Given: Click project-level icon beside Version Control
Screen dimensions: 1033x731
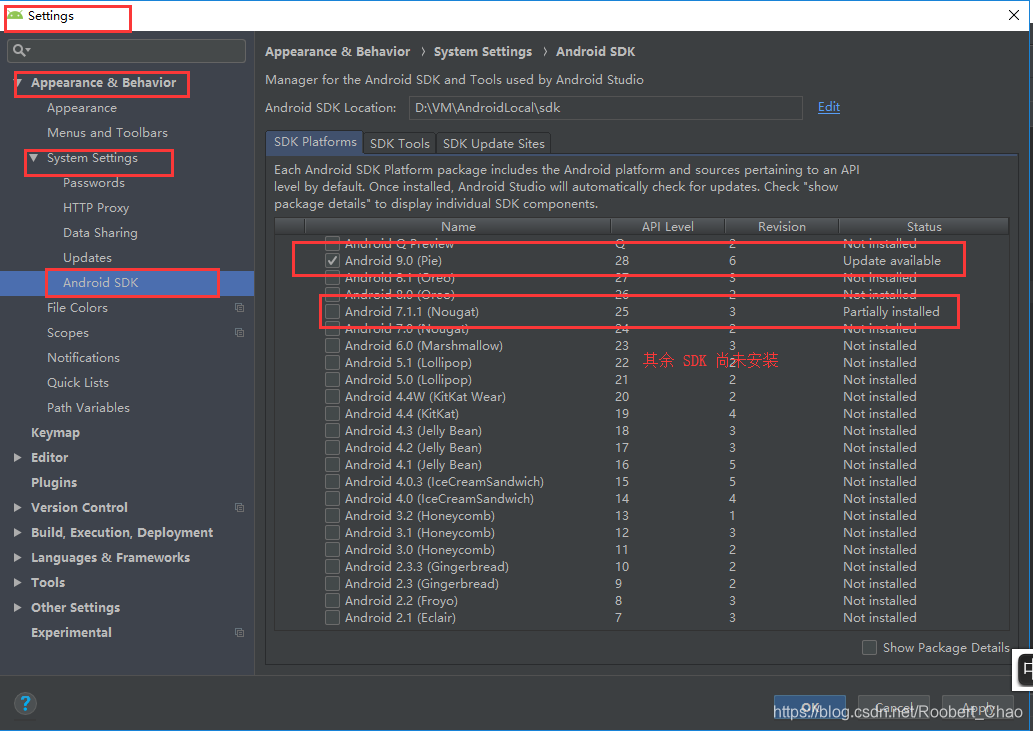Looking at the screenshot, I should [240, 508].
